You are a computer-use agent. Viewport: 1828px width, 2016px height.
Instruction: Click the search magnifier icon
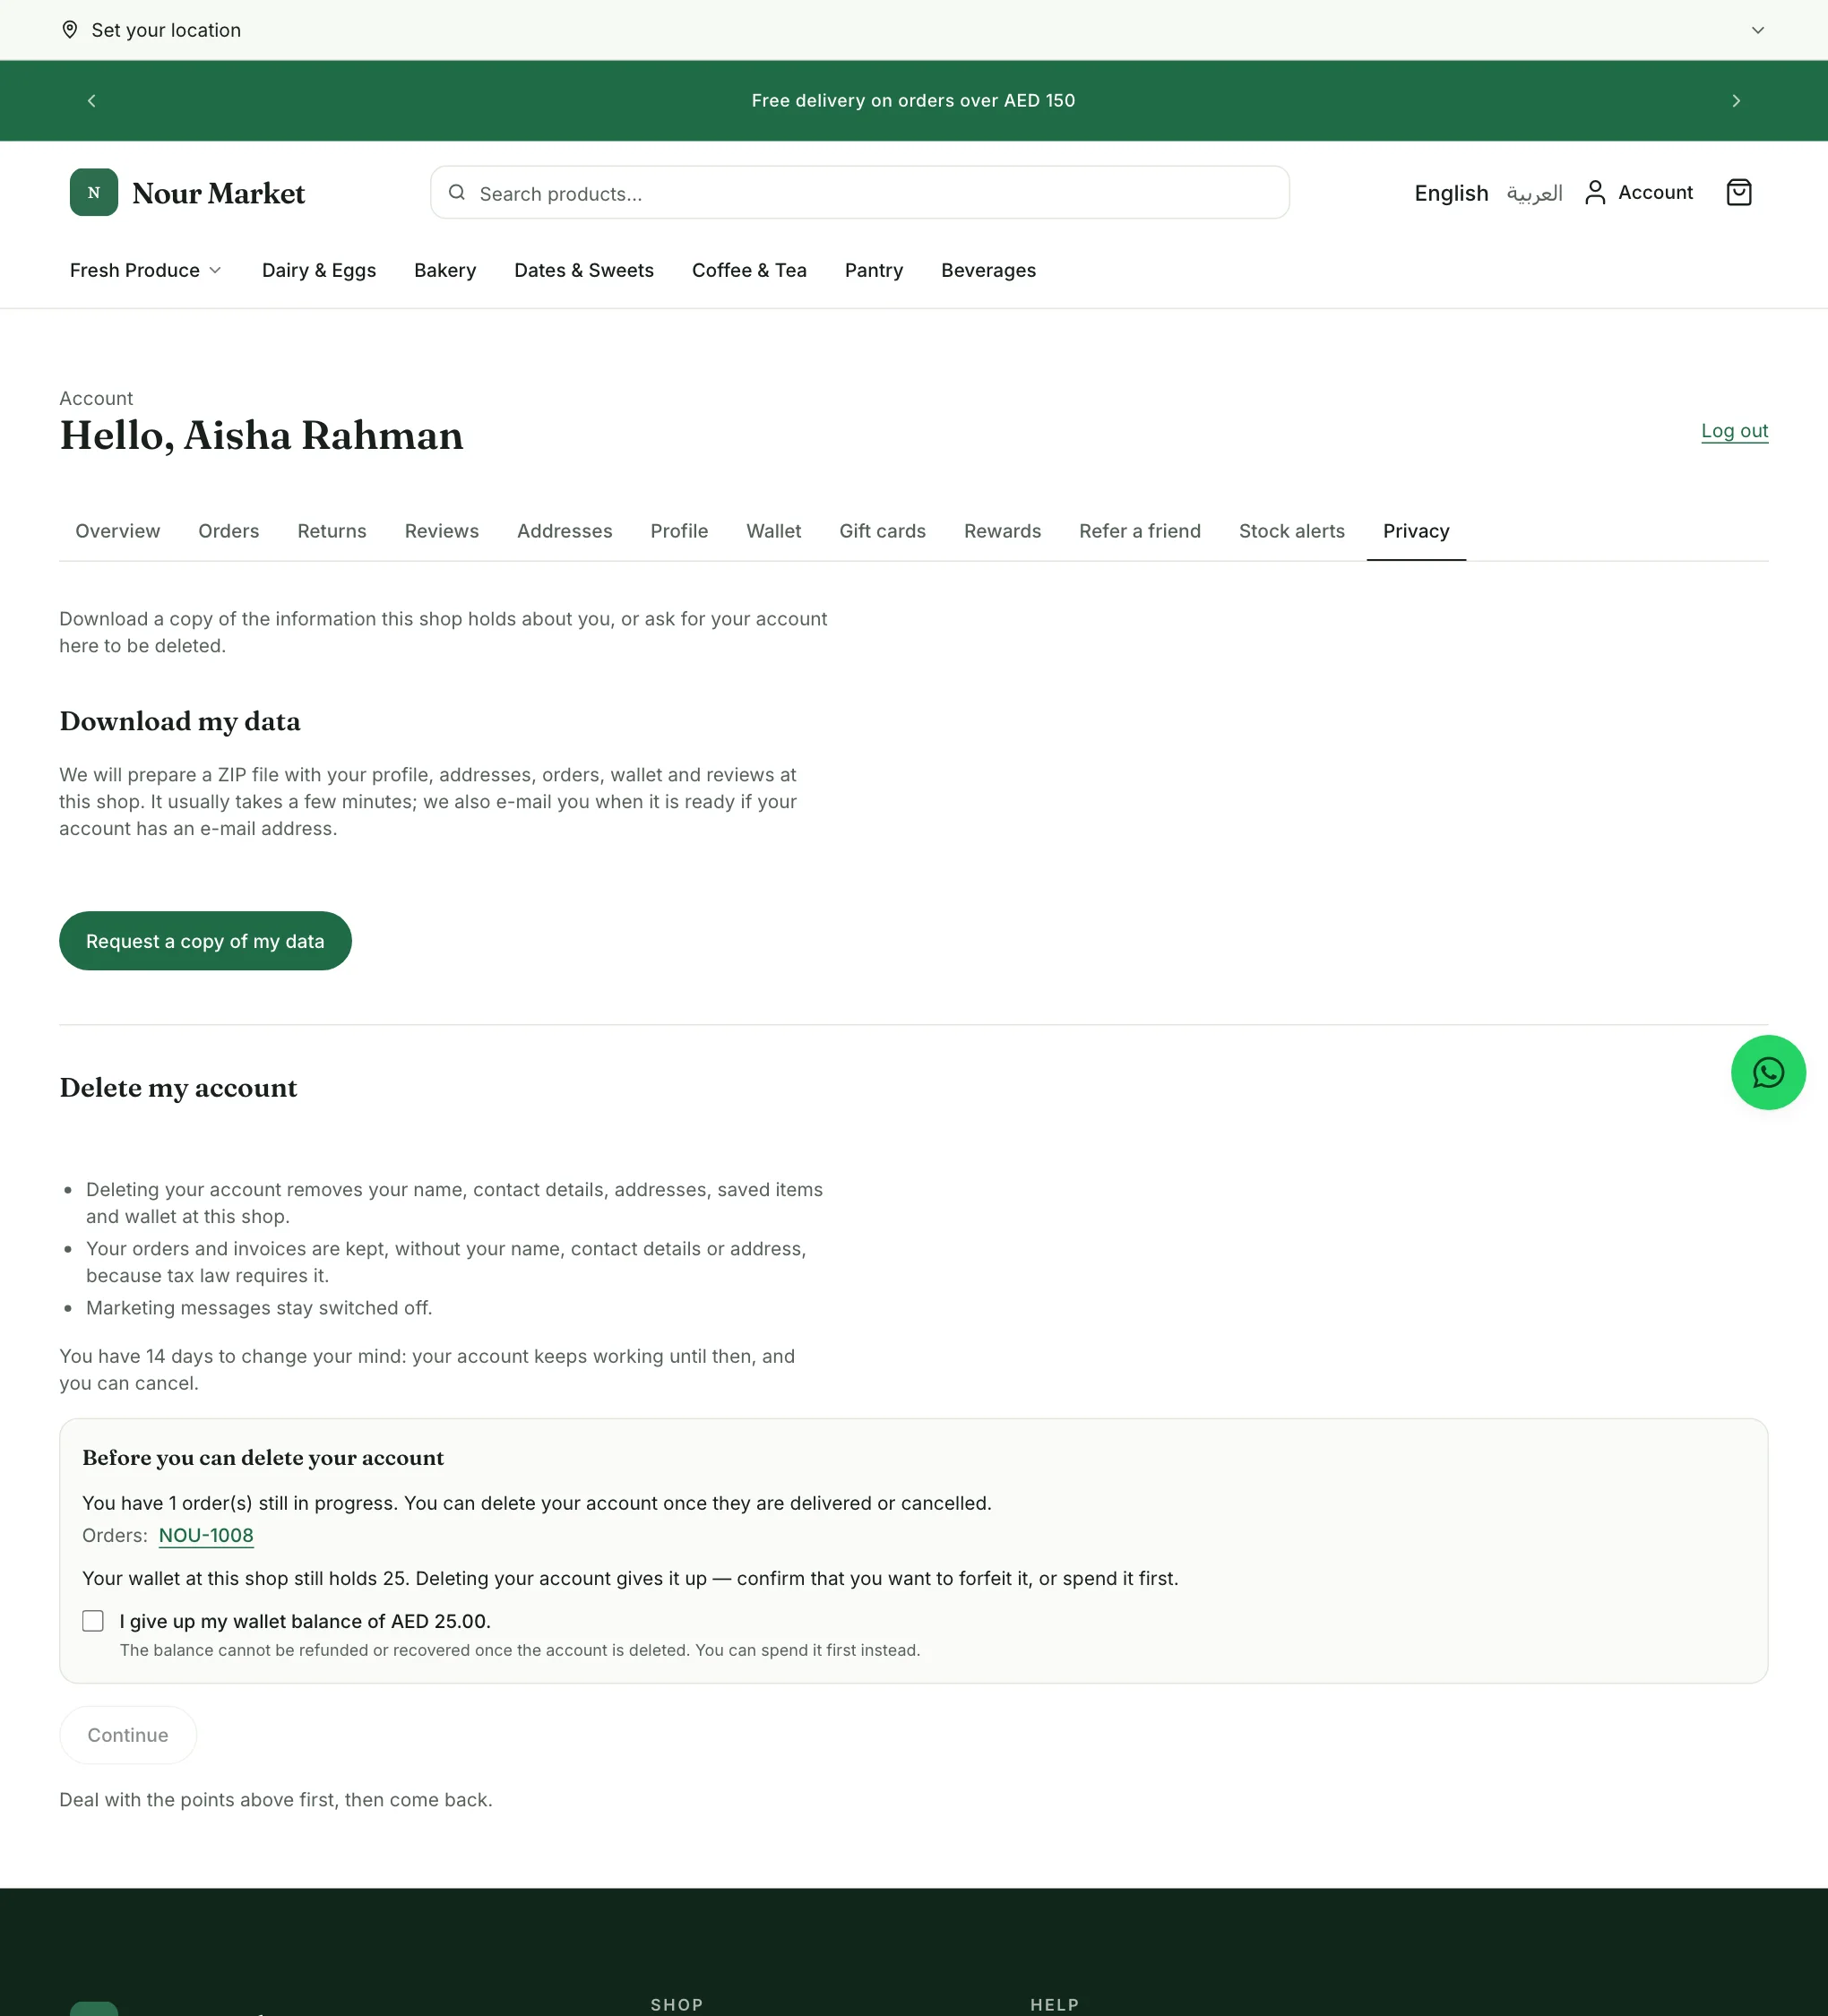[x=457, y=192]
